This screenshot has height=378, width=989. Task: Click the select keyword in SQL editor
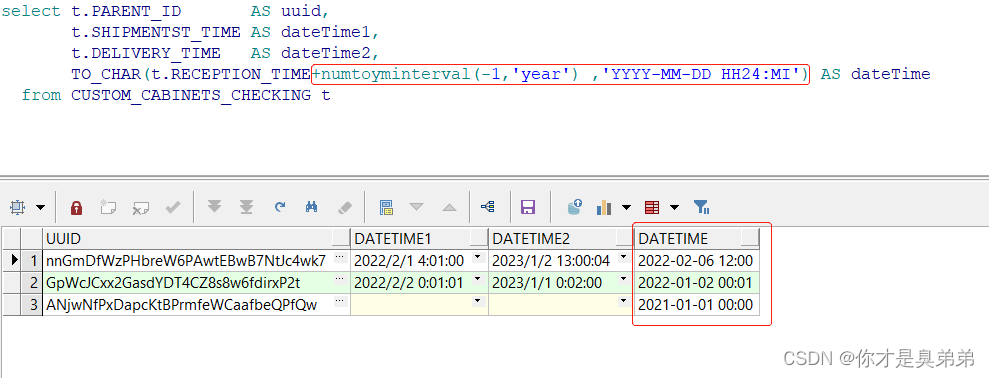tap(31, 11)
